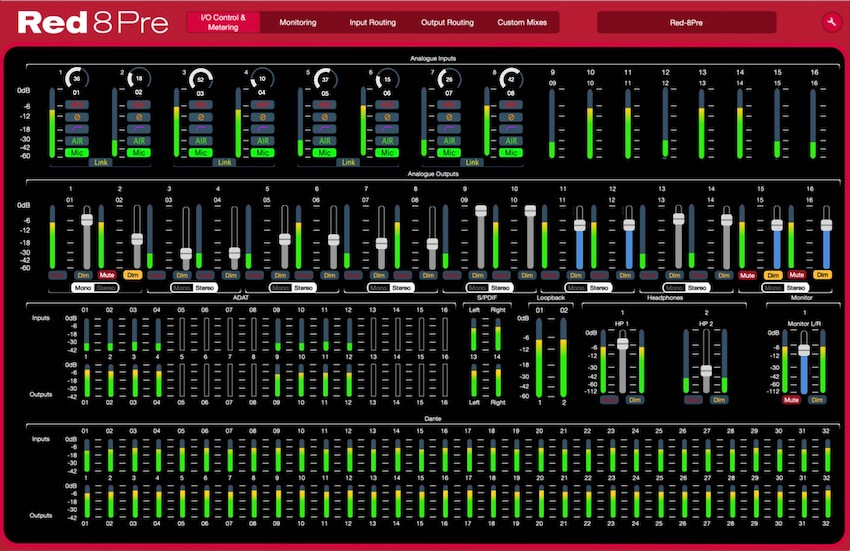Viewport: 850px width, 551px height.
Task: Open settings via the wrench icon
Action: [x=831, y=22]
